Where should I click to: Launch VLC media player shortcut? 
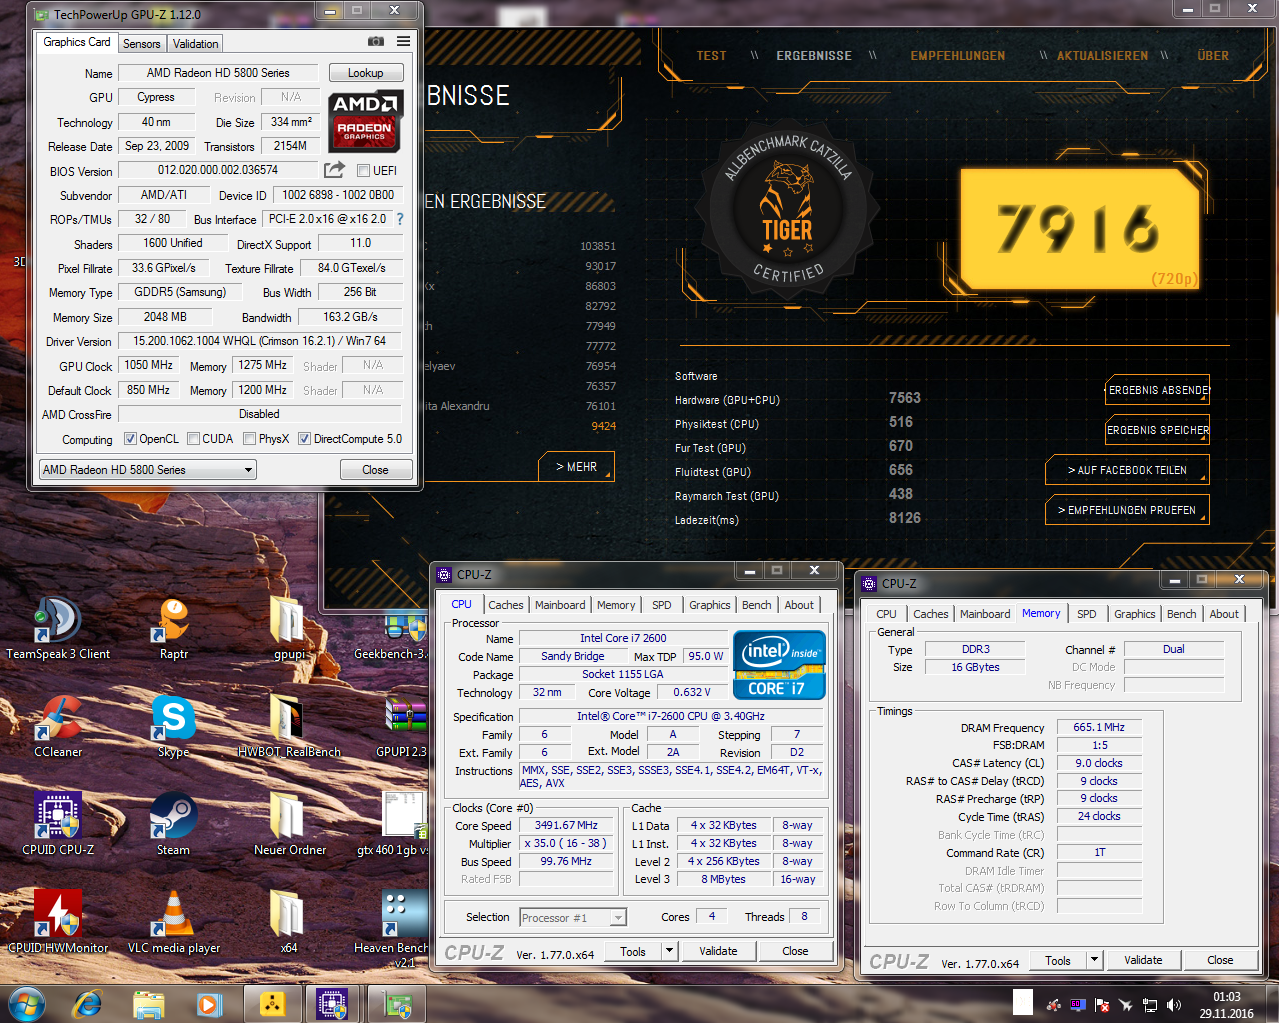pyautogui.click(x=174, y=922)
